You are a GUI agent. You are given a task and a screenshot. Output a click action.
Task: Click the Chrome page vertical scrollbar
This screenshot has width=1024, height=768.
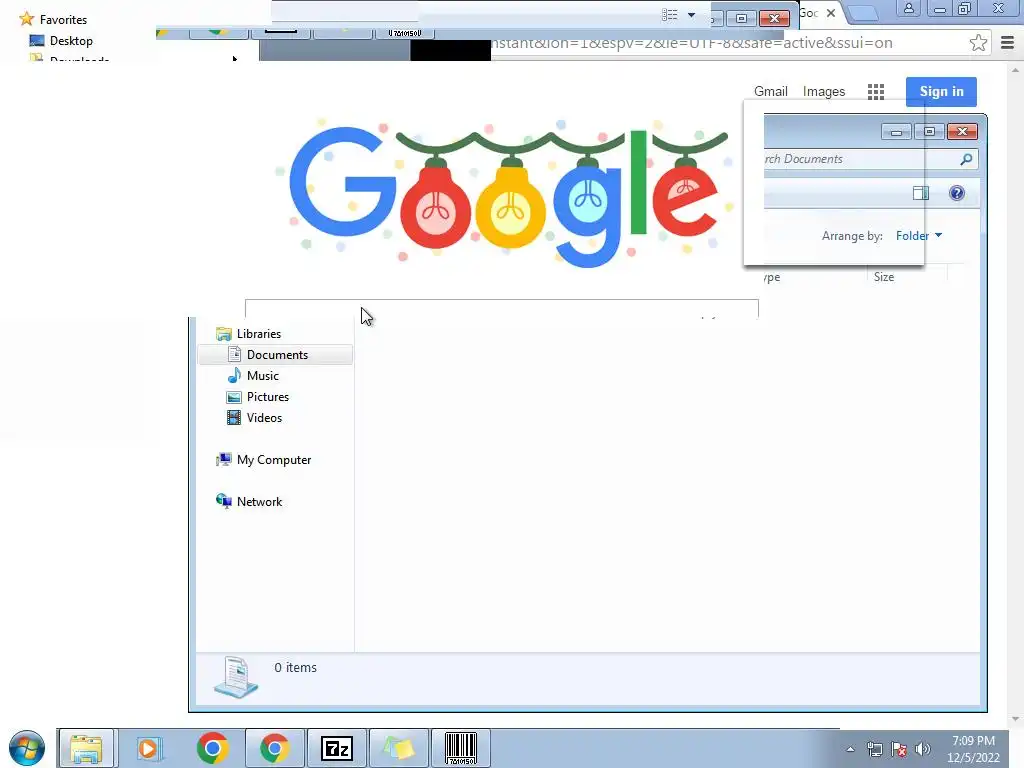coord(1014,394)
